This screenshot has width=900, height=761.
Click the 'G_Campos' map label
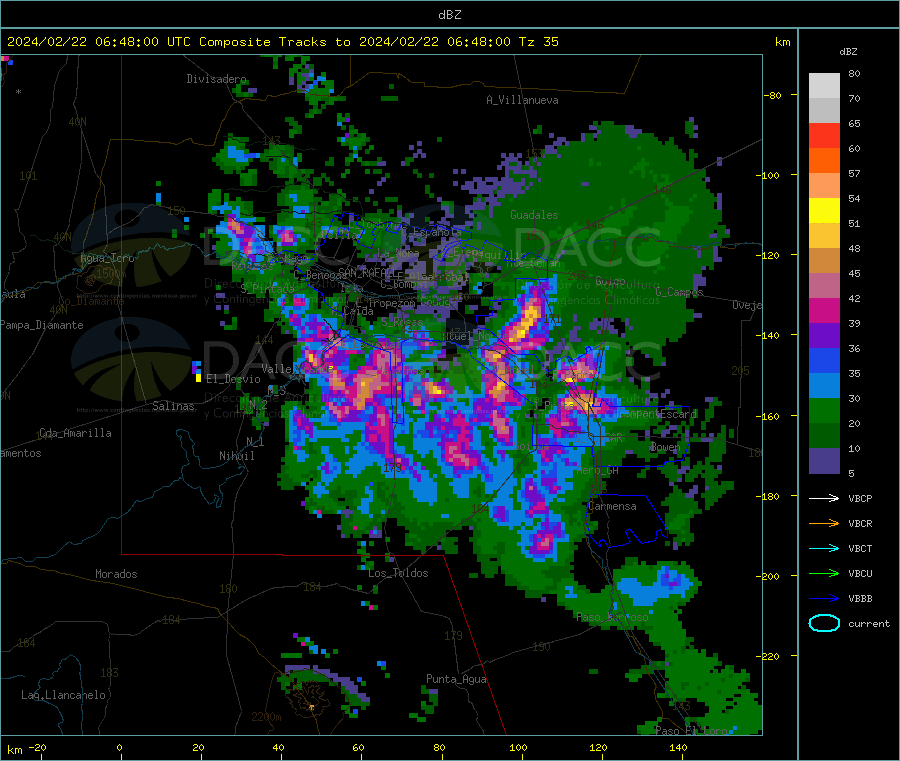(x=680, y=292)
